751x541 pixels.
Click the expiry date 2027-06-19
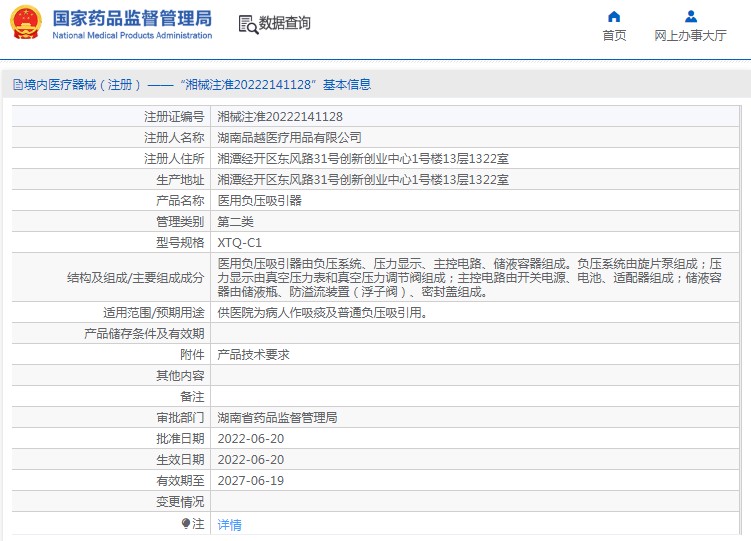(x=250, y=481)
